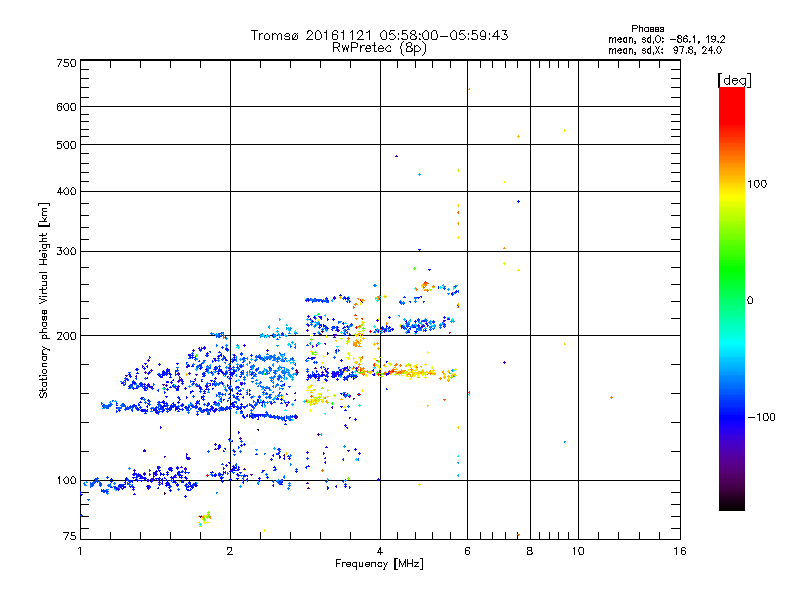Click the y-axis tick label '300'
Image resolution: width=800 pixels, height=600 pixels.
tap(66, 251)
